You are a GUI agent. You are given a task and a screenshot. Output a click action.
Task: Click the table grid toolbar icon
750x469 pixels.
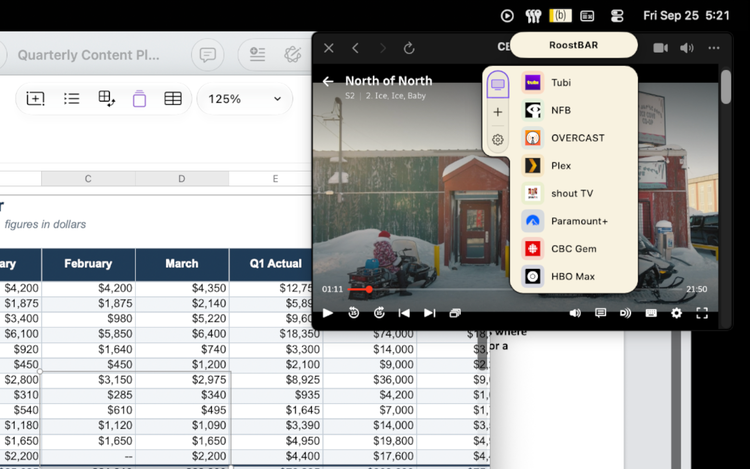pyautogui.click(x=173, y=99)
